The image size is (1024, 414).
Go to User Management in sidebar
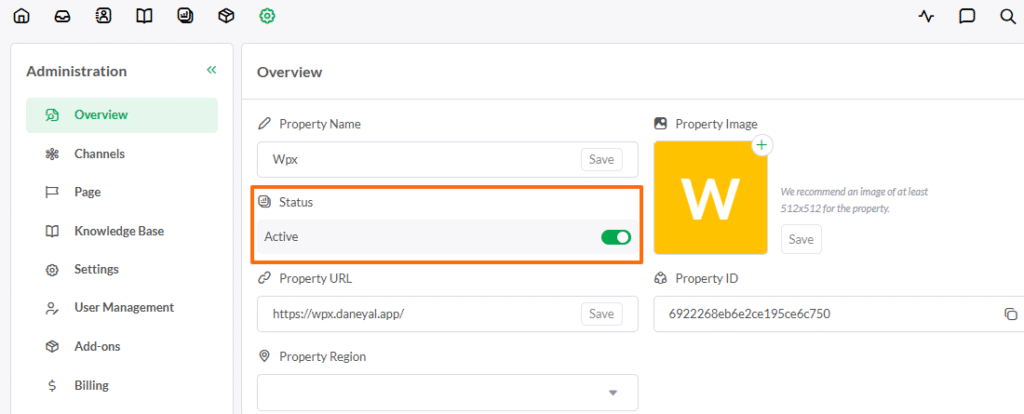123,307
